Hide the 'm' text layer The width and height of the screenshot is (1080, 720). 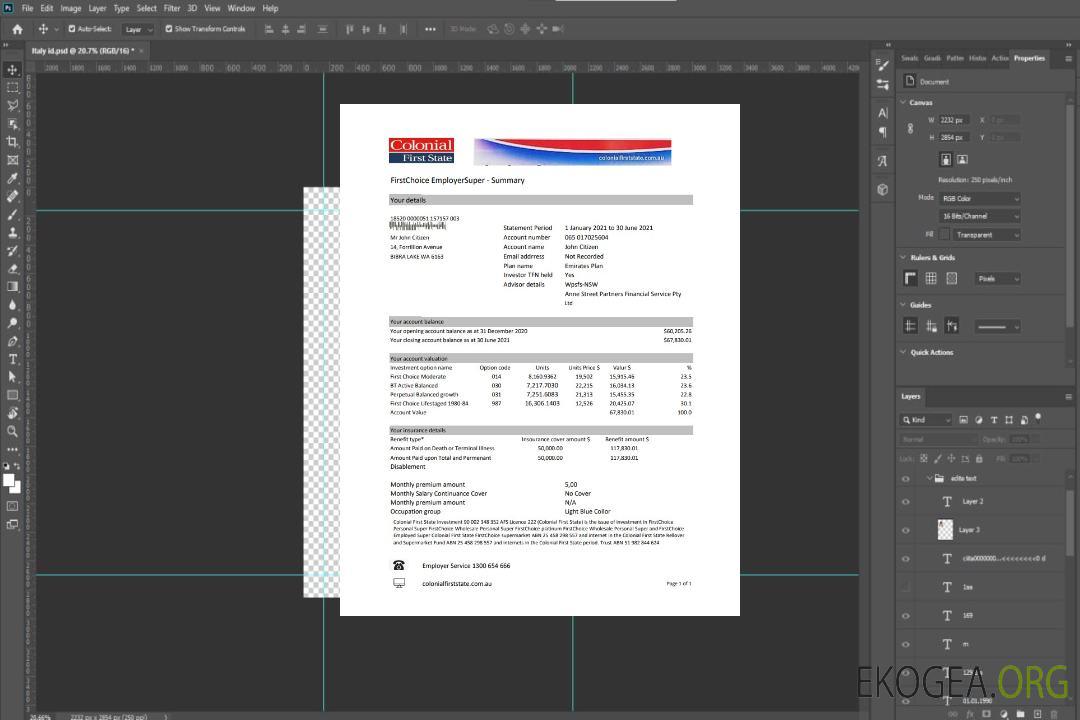[x=906, y=645]
